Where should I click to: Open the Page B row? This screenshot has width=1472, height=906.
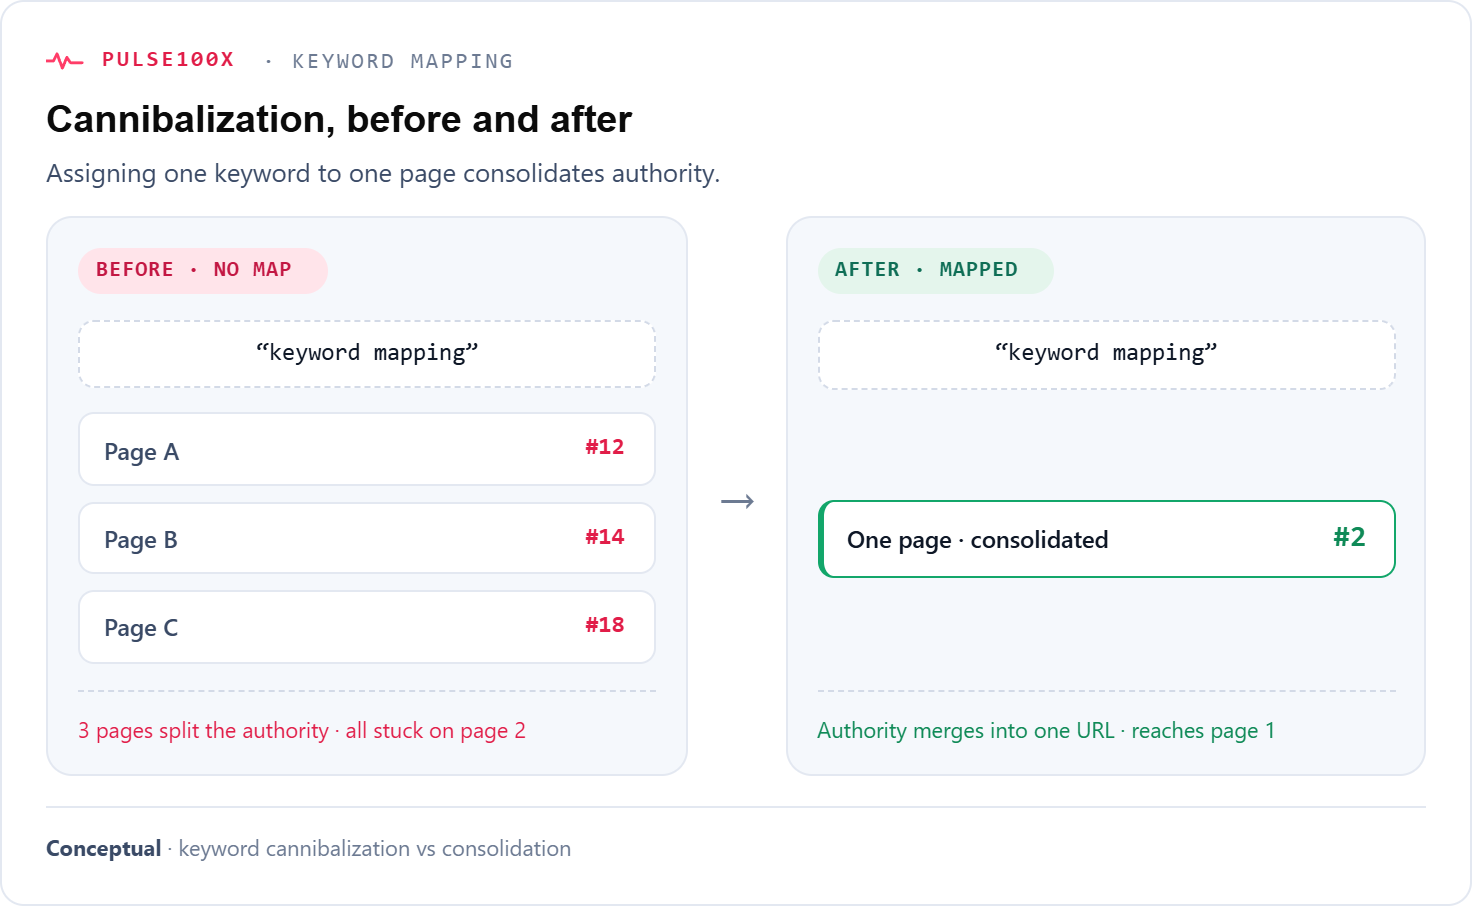click(367, 538)
